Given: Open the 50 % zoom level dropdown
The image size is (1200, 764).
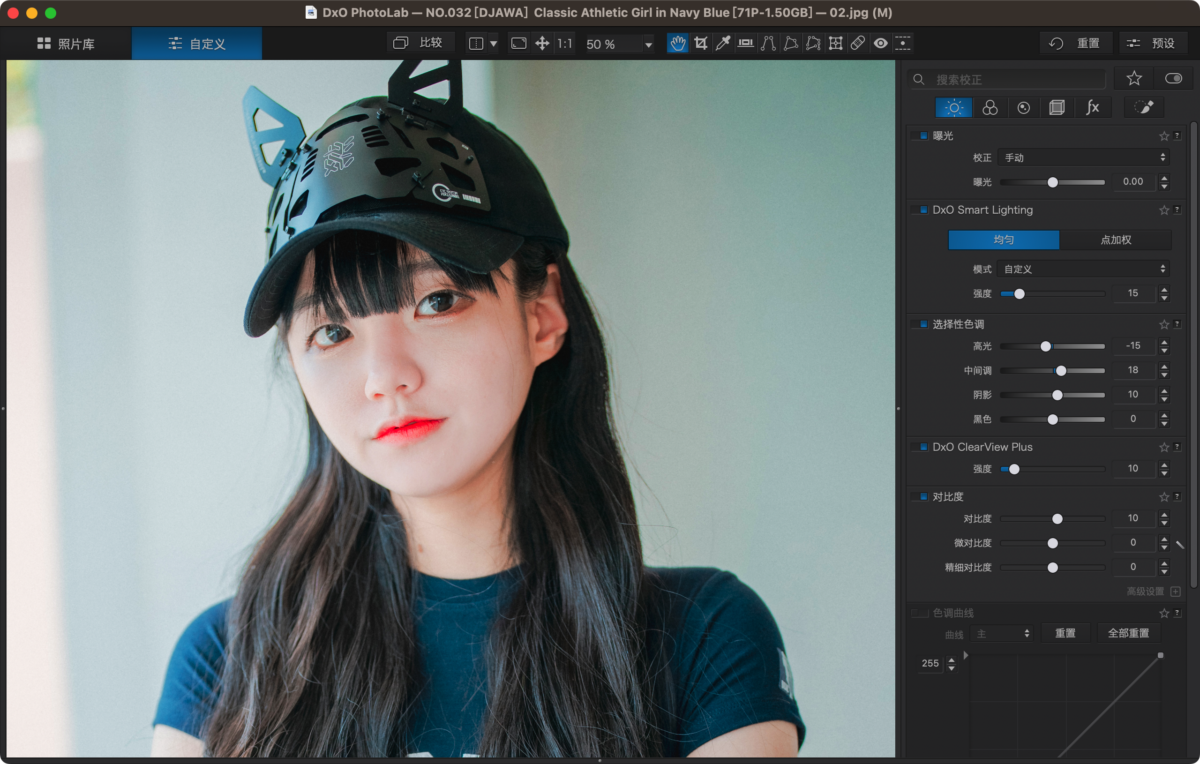Looking at the screenshot, I should [x=618, y=44].
